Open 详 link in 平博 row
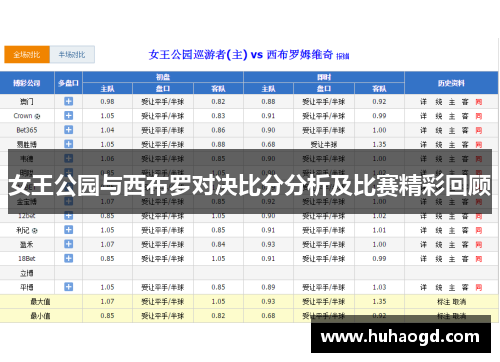Viewport: 500px width, 362px height. (423, 287)
